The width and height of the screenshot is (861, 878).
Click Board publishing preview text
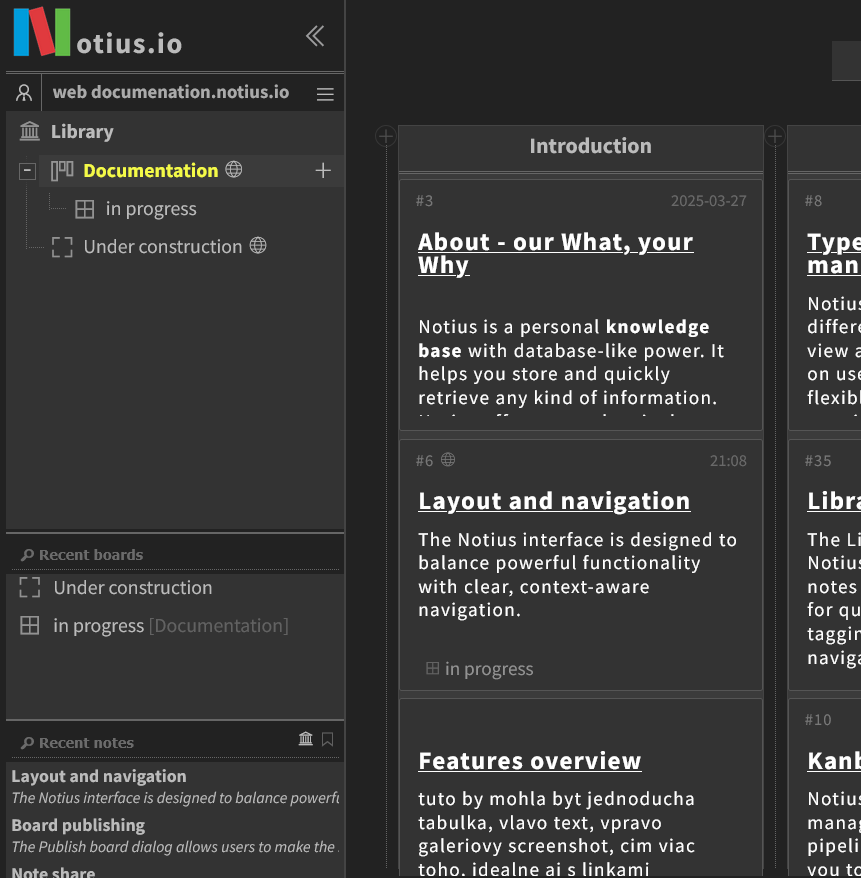175,847
